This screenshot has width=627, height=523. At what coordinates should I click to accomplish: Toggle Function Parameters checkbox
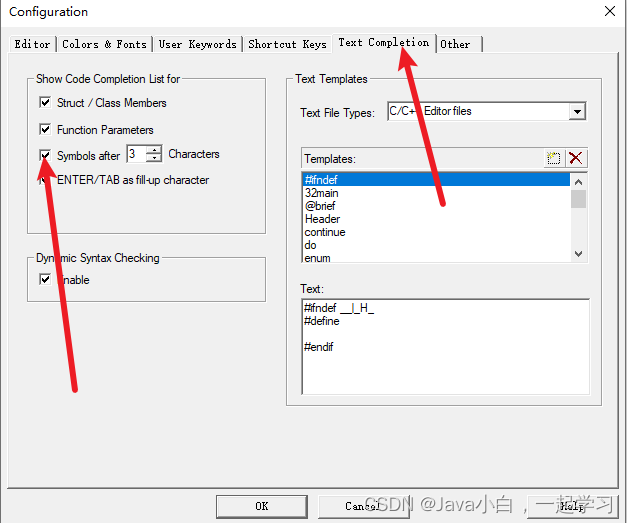coord(45,129)
